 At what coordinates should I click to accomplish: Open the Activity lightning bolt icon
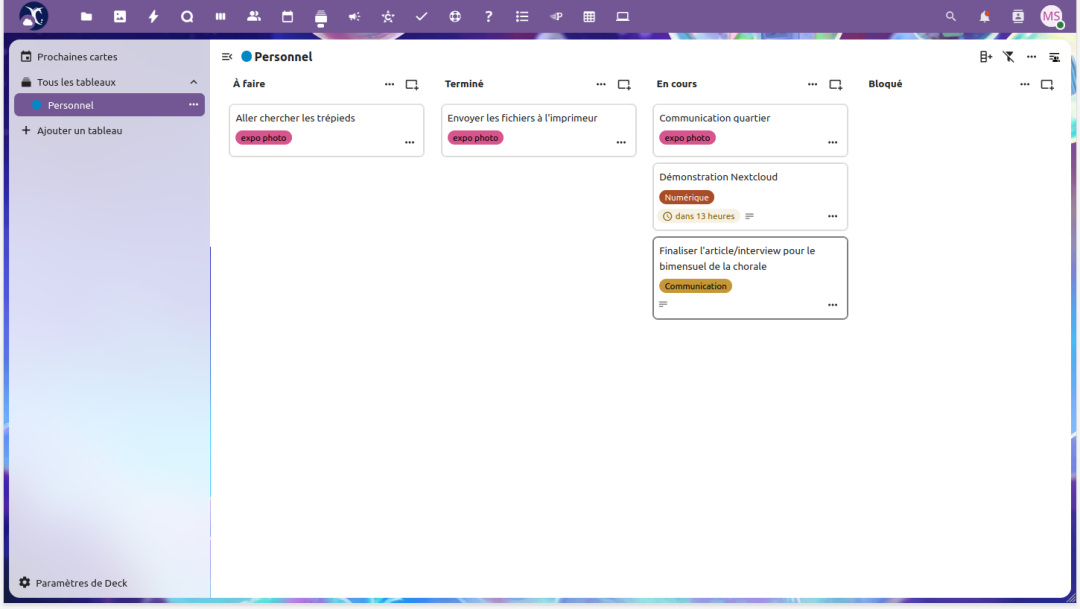tap(153, 16)
